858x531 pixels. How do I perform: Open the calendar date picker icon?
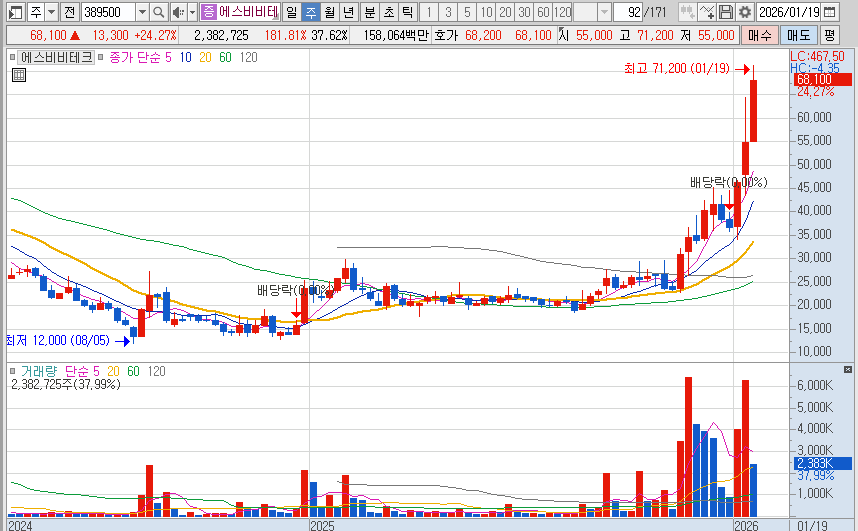coord(830,11)
